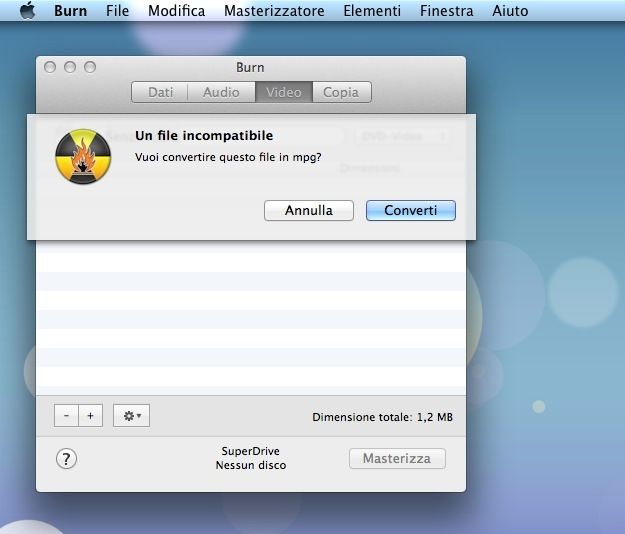
Task: Open the Elementi menu
Action: click(x=372, y=11)
